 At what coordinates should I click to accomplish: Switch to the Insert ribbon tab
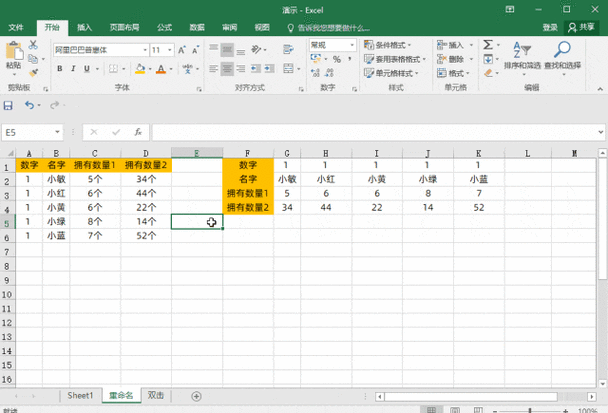(84, 27)
